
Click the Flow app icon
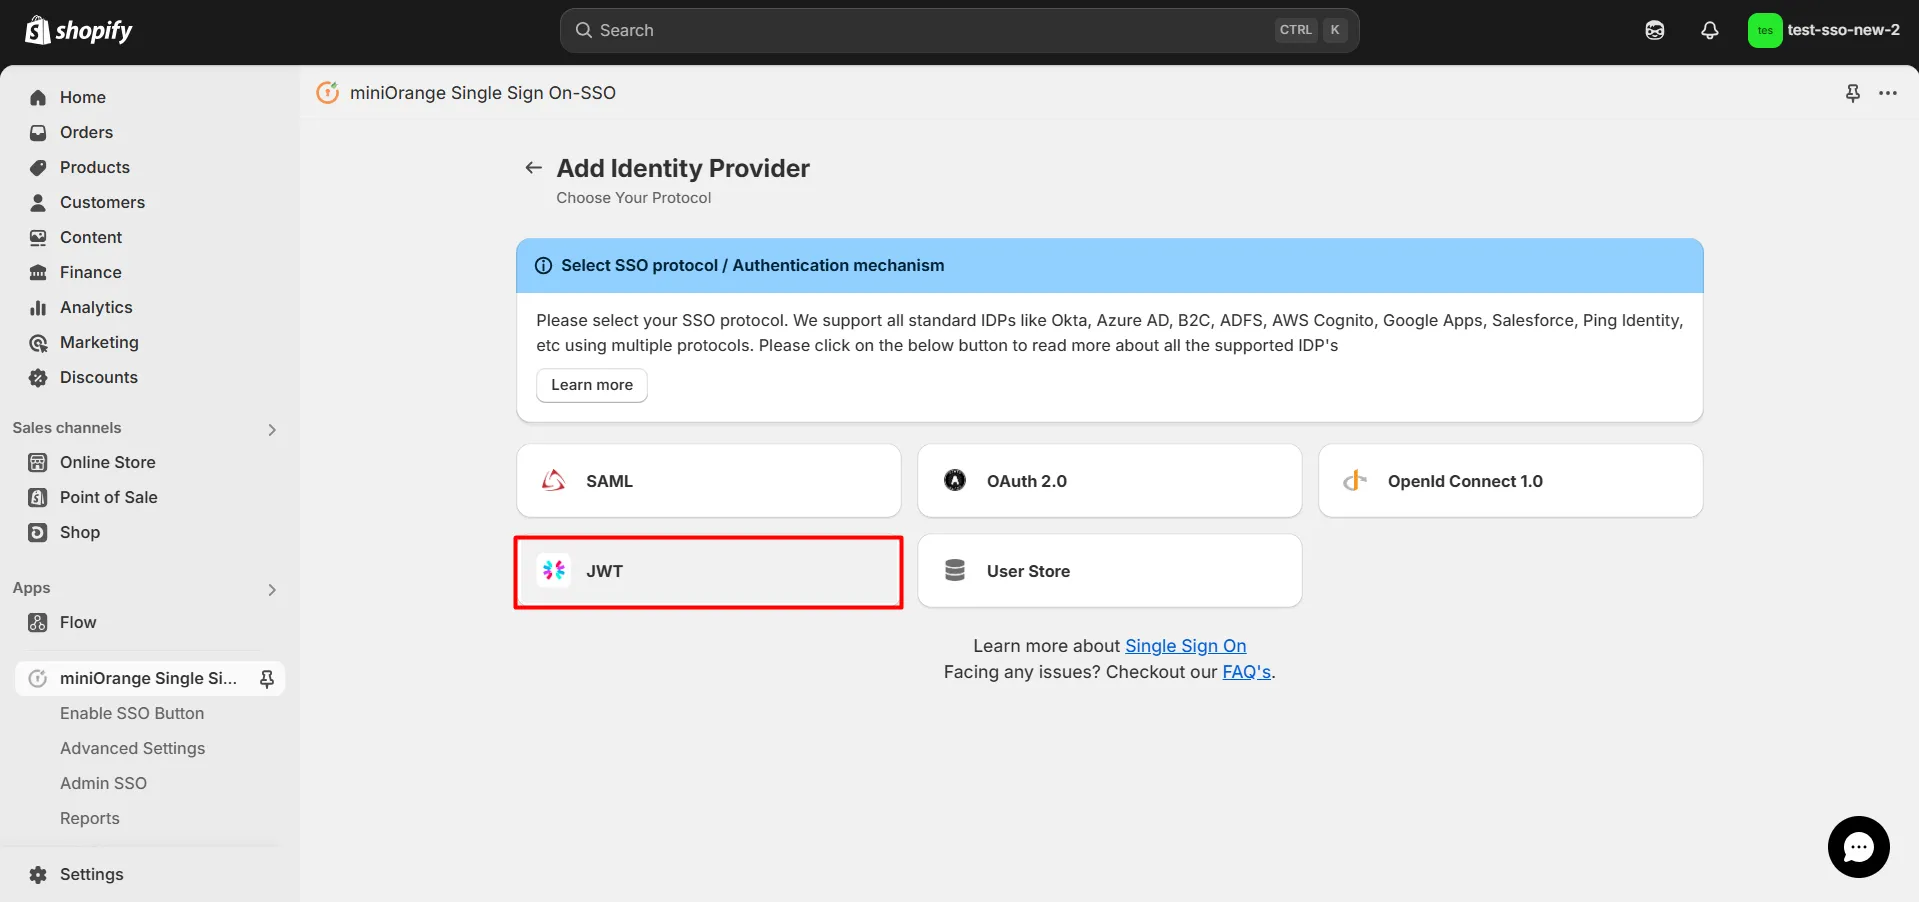(38, 622)
